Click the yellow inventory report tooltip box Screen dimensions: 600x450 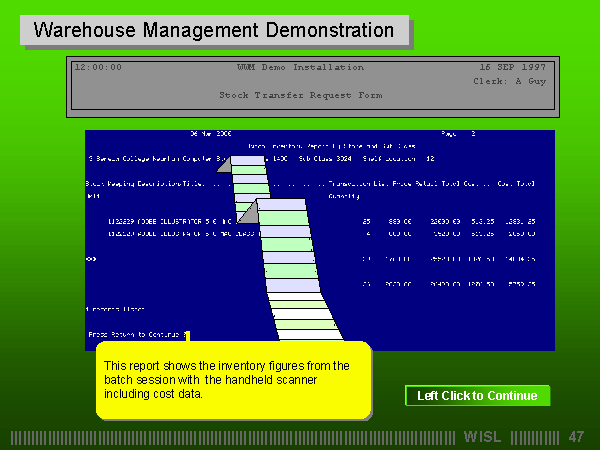[x=232, y=380]
